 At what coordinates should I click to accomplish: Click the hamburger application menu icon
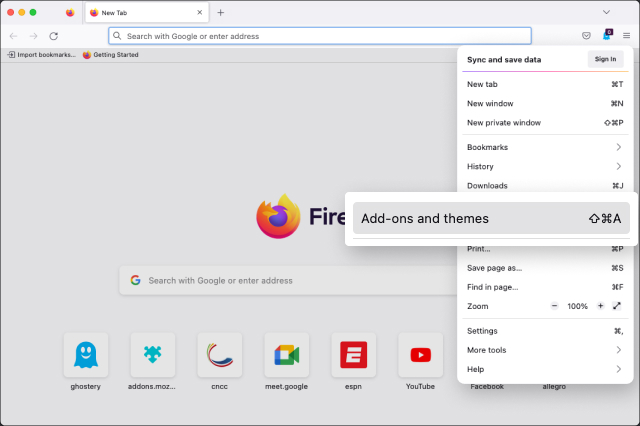click(x=626, y=35)
